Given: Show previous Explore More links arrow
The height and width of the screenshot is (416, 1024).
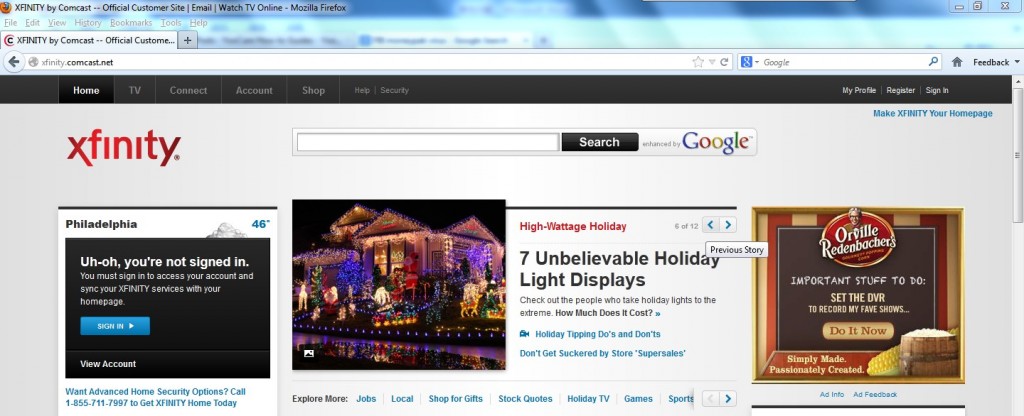Looking at the screenshot, I should pos(711,398).
